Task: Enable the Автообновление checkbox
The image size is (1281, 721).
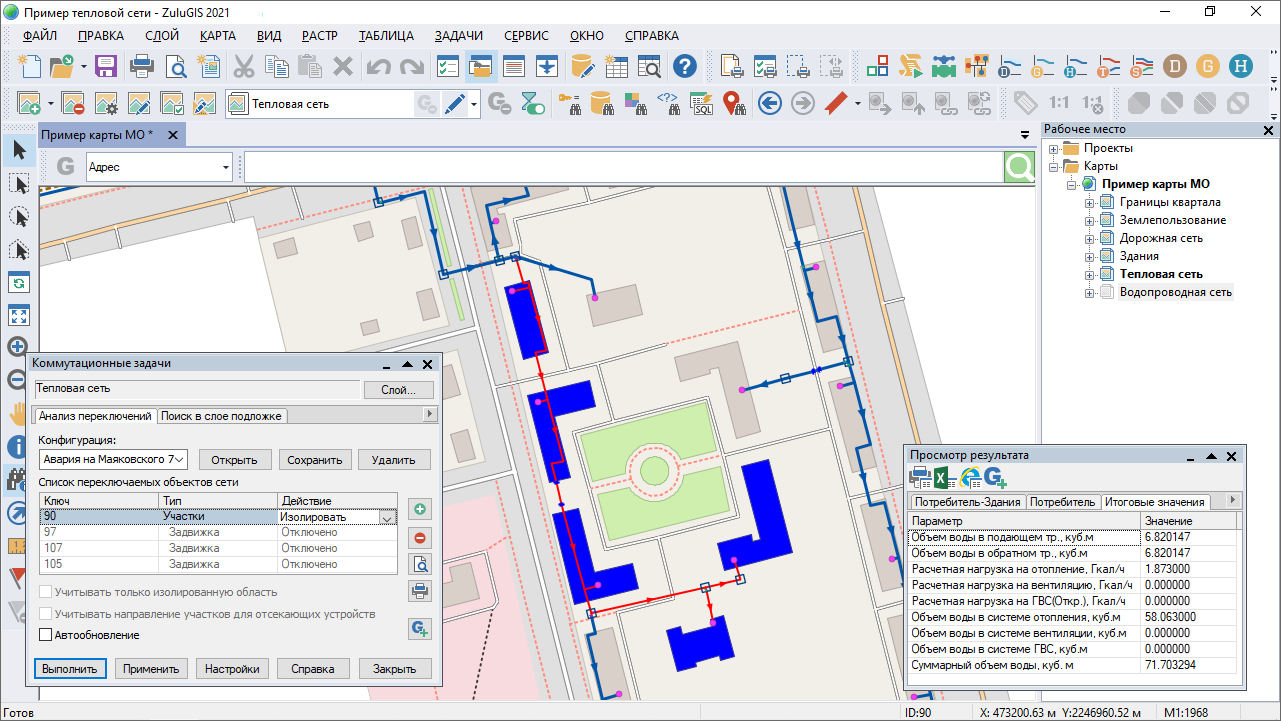Action: pyautogui.click(x=45, y=635)
